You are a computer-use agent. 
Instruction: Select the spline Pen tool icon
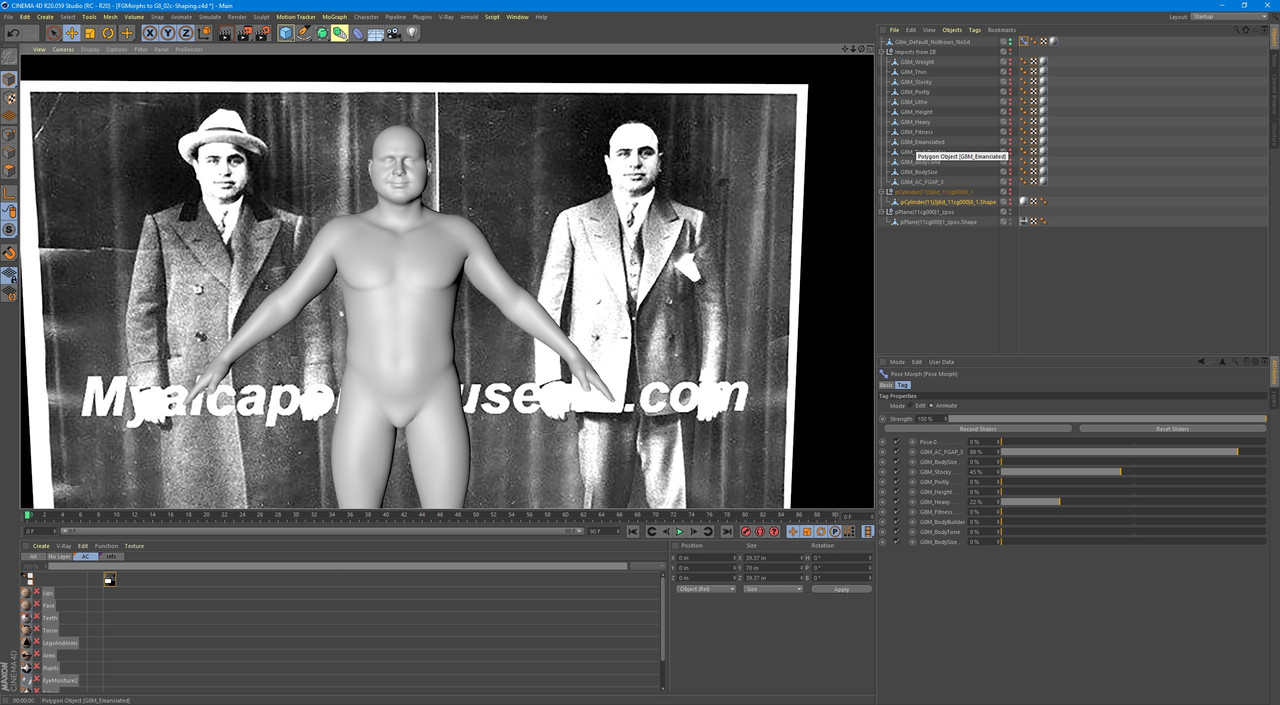(x=304, y=33)
